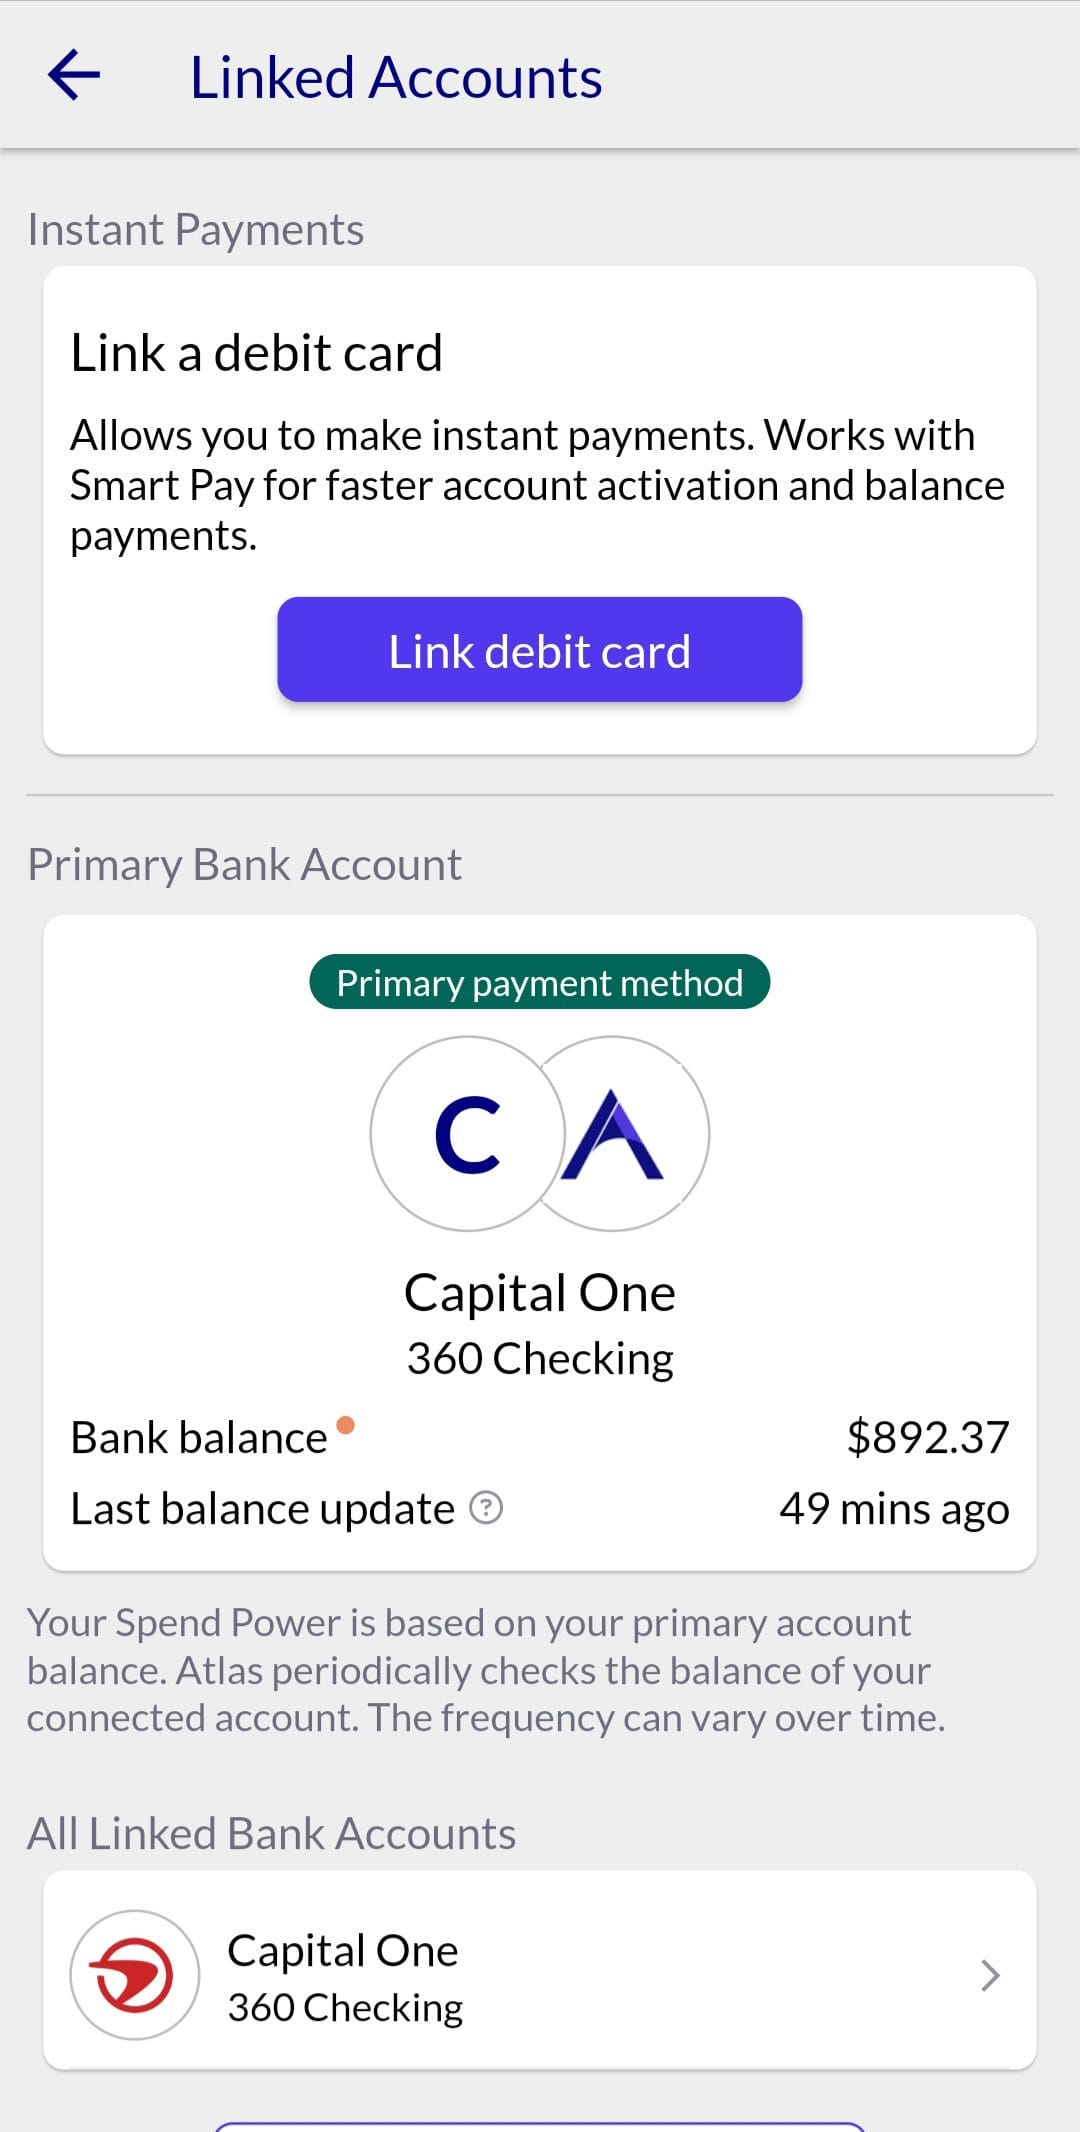Viewport: 1080px width, 2132px height.
Task: Tap the Primary payment method badge
Action: 540,983
